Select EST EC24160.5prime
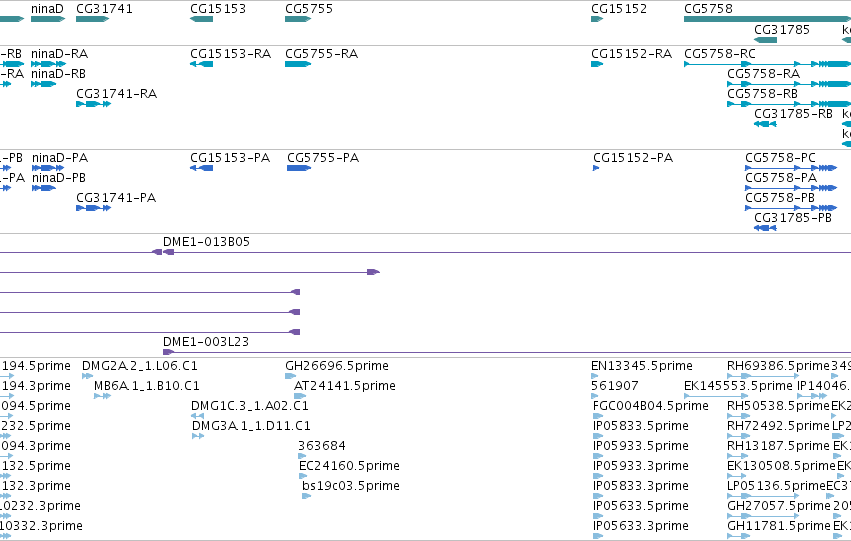Image resolution: width=851 pixels, height=541 pixels. [x=303, y=476]
